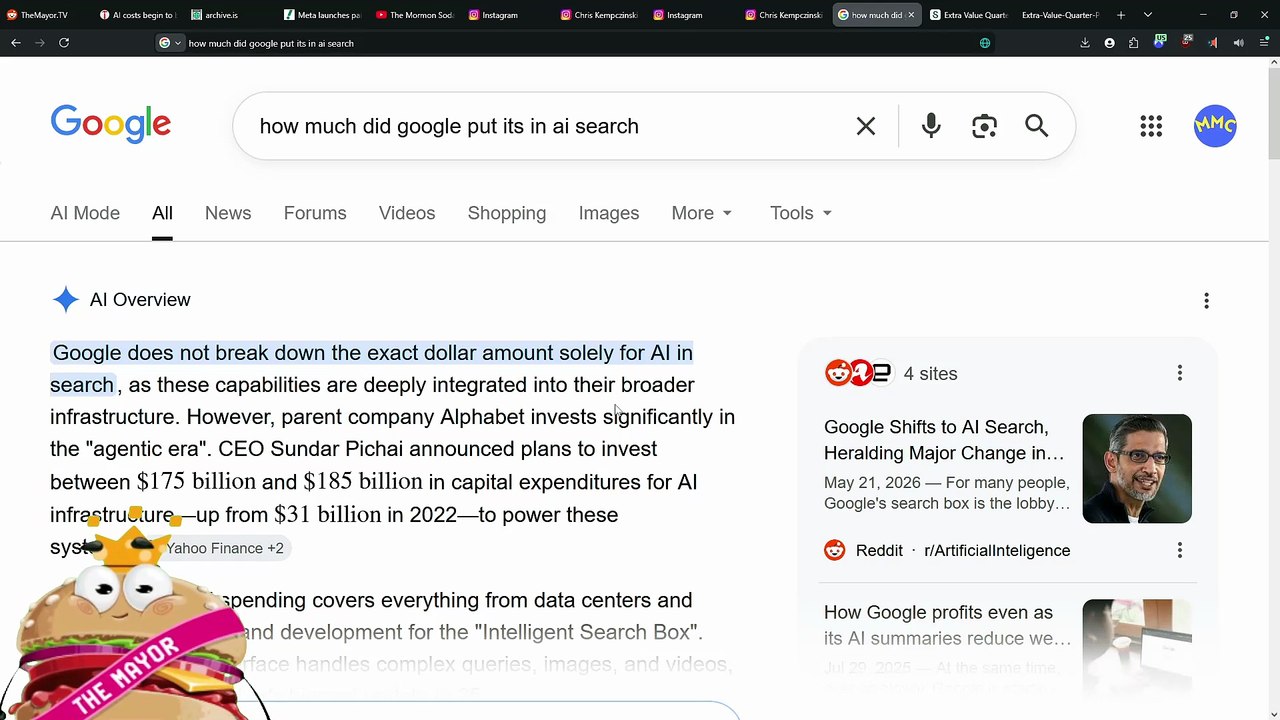Open Google Lens image search
This screenshot has height=720, width=1280.
coord(984,126)
